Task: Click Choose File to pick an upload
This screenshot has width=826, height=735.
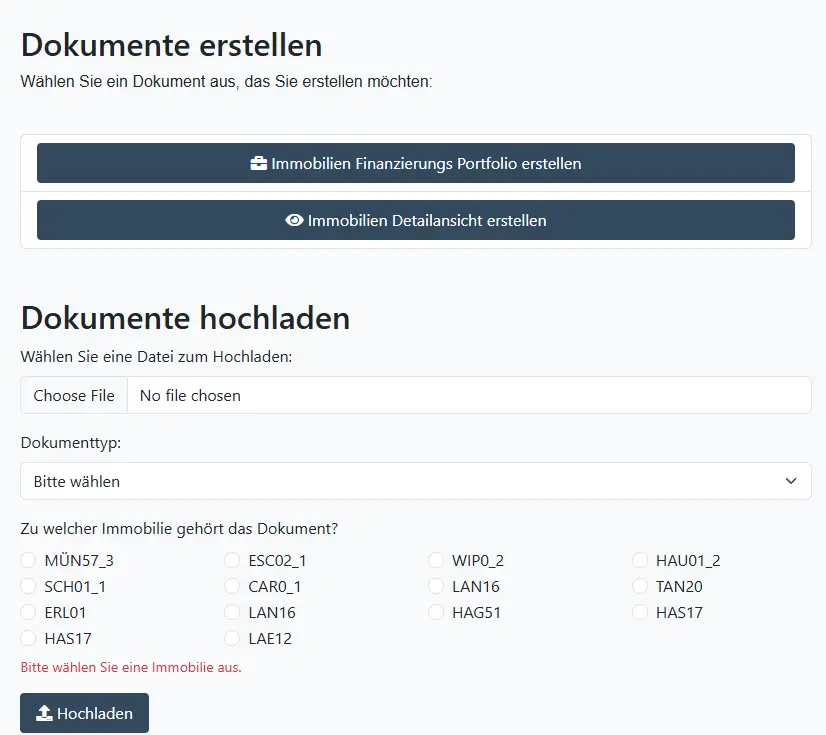Action: click(73, 395)
